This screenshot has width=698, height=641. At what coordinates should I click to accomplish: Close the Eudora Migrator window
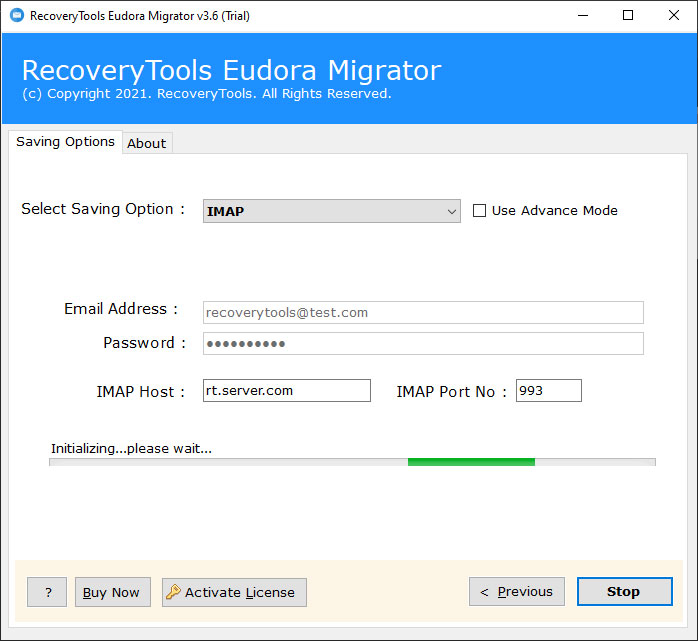coord(674,16)
